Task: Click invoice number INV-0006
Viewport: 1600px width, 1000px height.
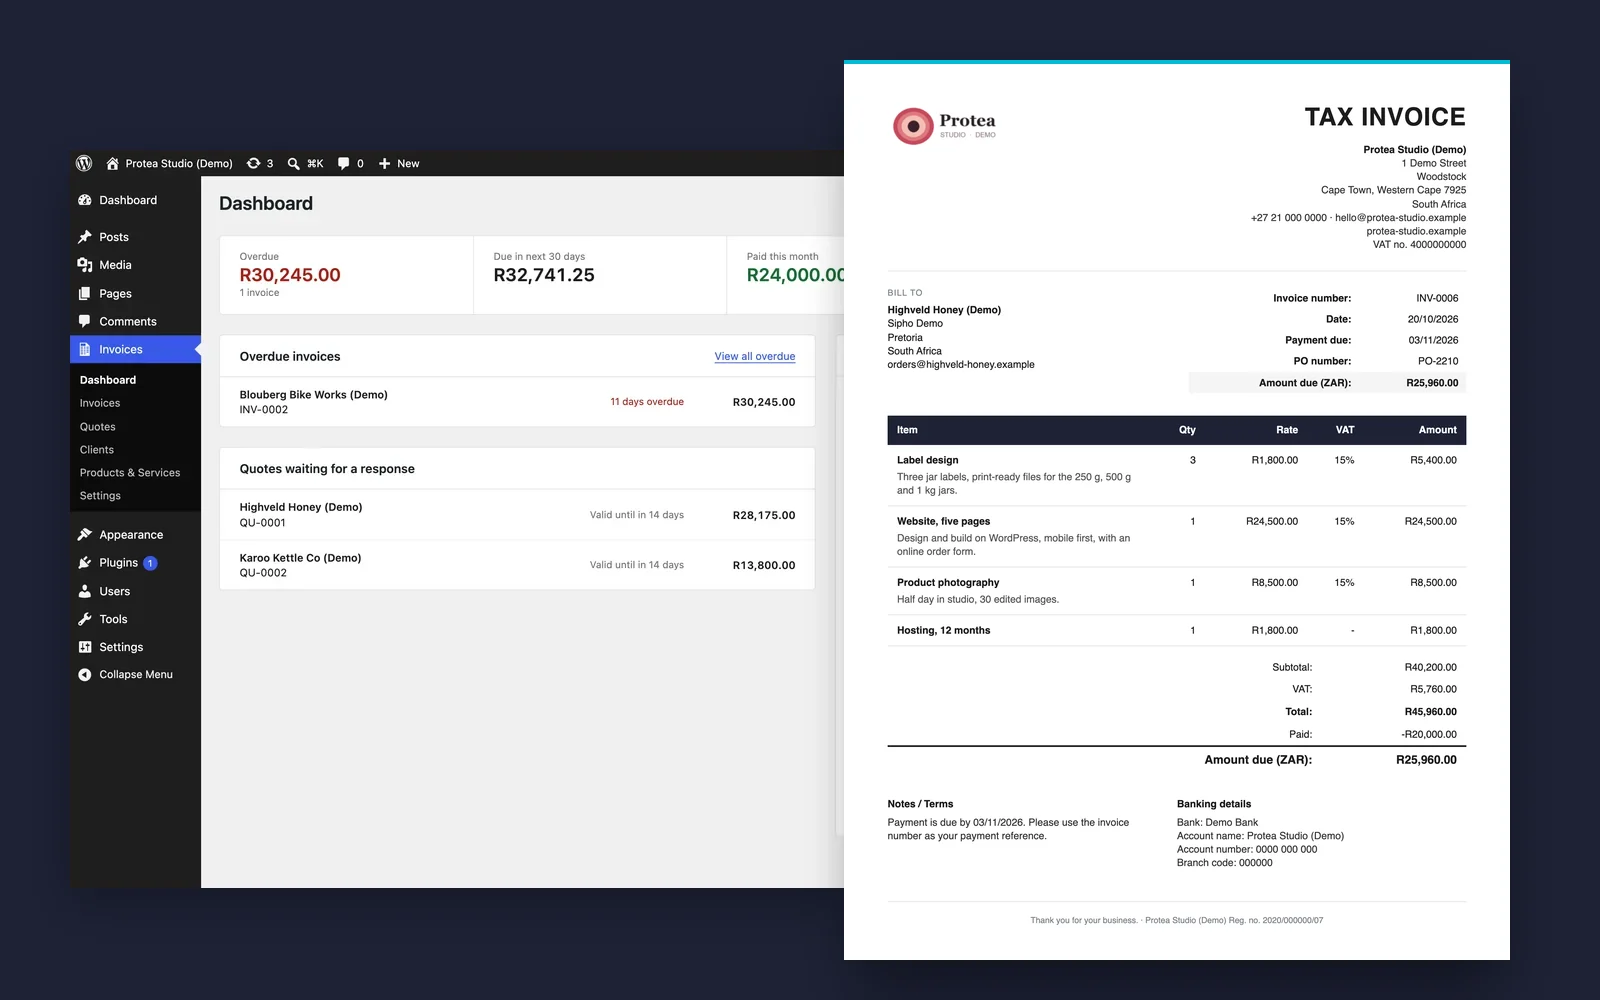Action: (x=1437, y=298)
